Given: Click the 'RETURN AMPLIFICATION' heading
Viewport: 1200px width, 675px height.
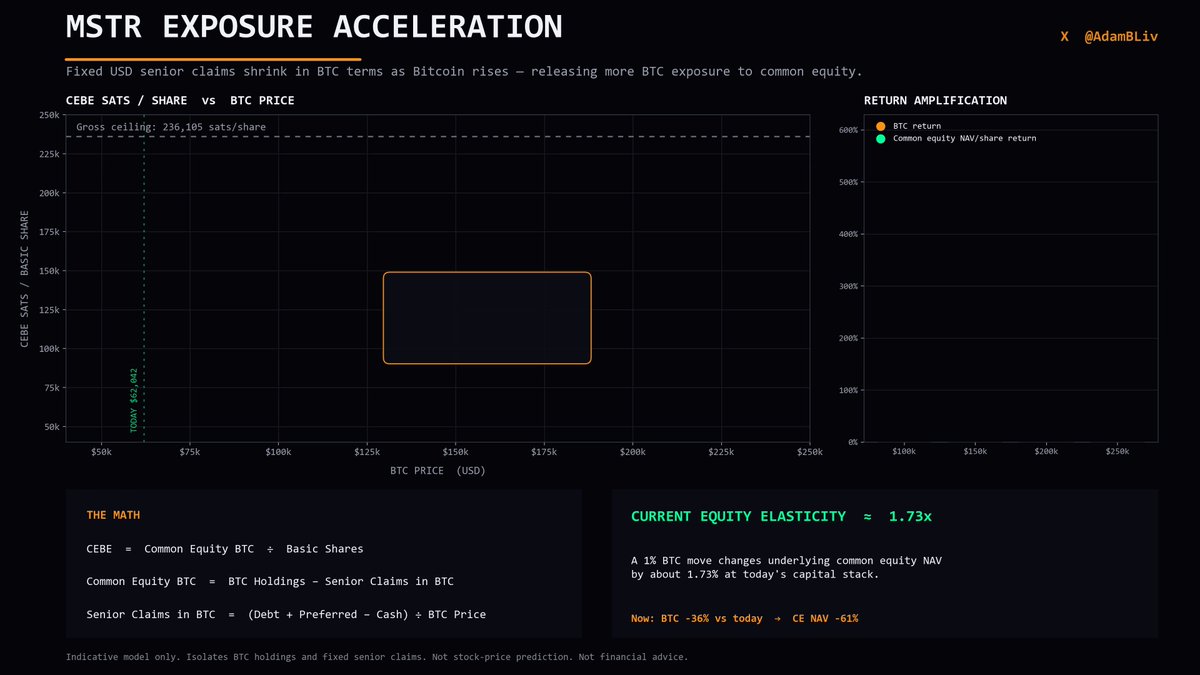Looking at the screenshot, I should point(935,101).
